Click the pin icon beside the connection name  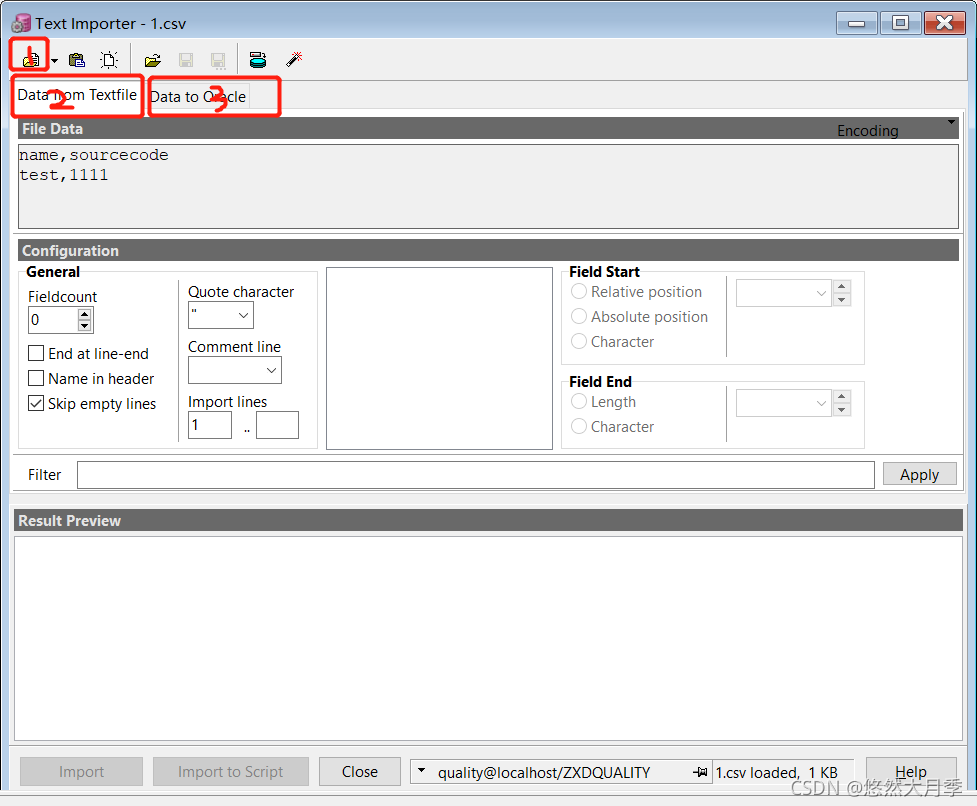[x=701, y=772]
